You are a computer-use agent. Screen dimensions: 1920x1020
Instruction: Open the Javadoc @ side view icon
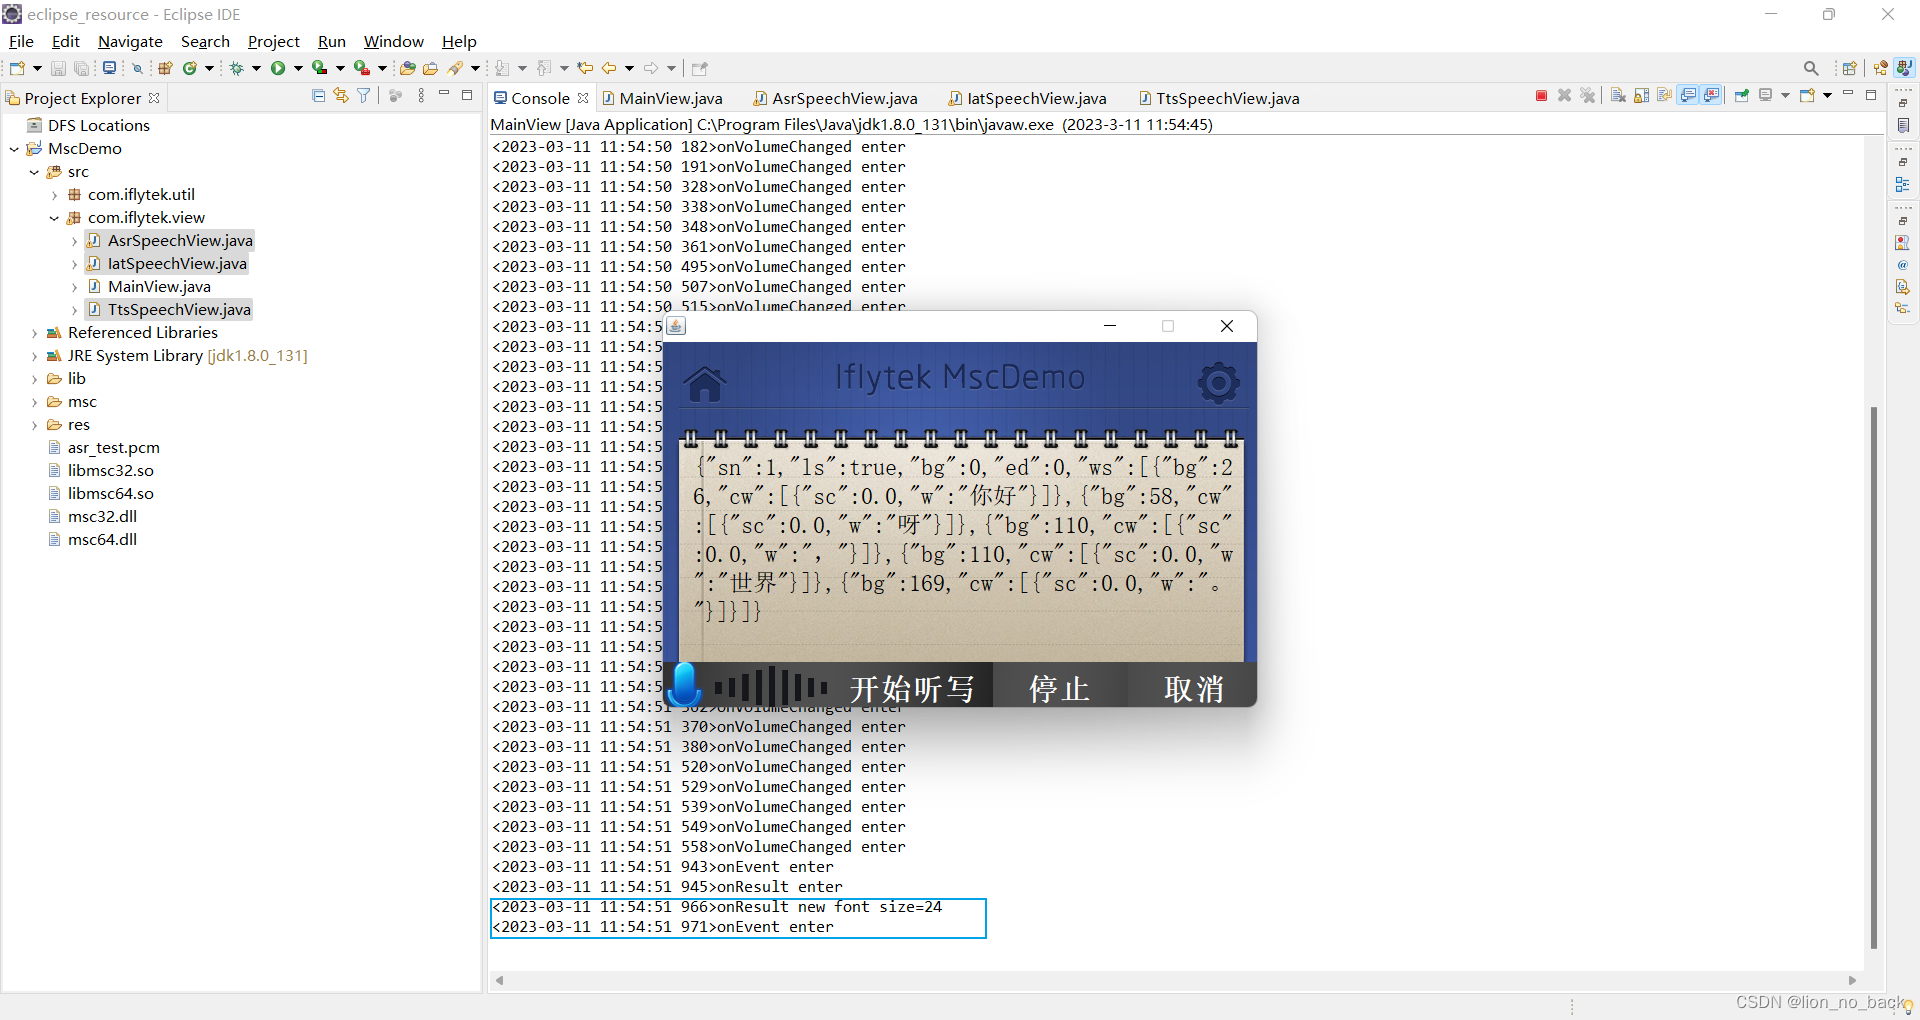(x=1902, y=265)
